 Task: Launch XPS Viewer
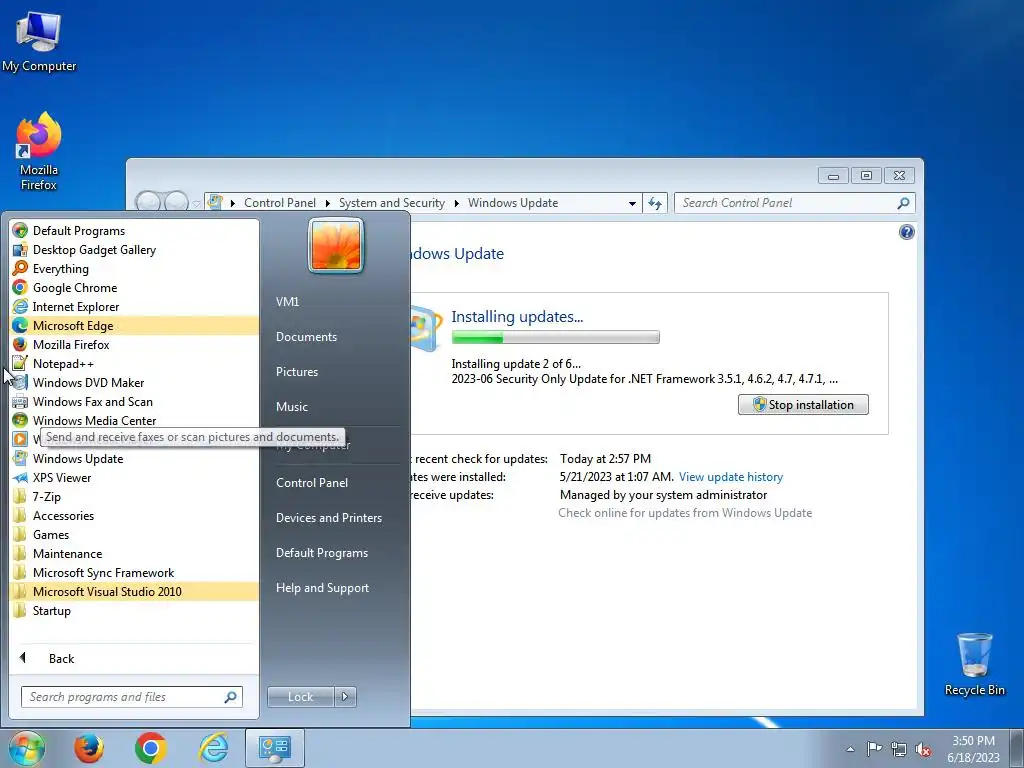point(134,477)
